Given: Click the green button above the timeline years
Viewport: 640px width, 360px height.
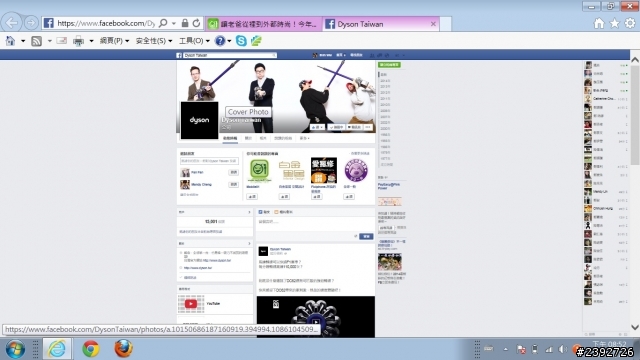Looking at the screenshot, I should (x=389, y=64).
